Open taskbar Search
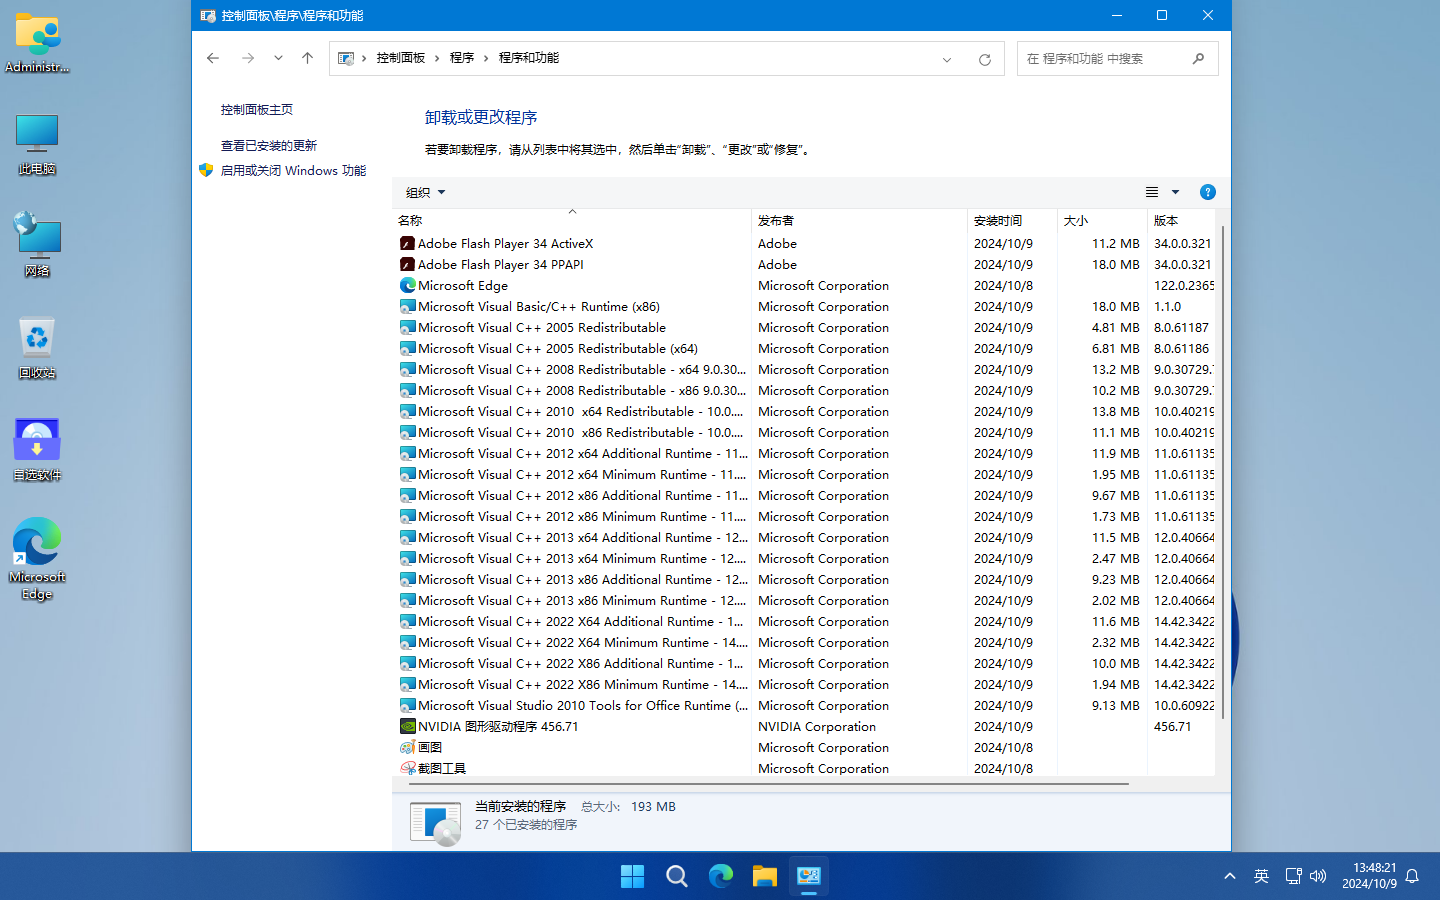 coord(676,876)
